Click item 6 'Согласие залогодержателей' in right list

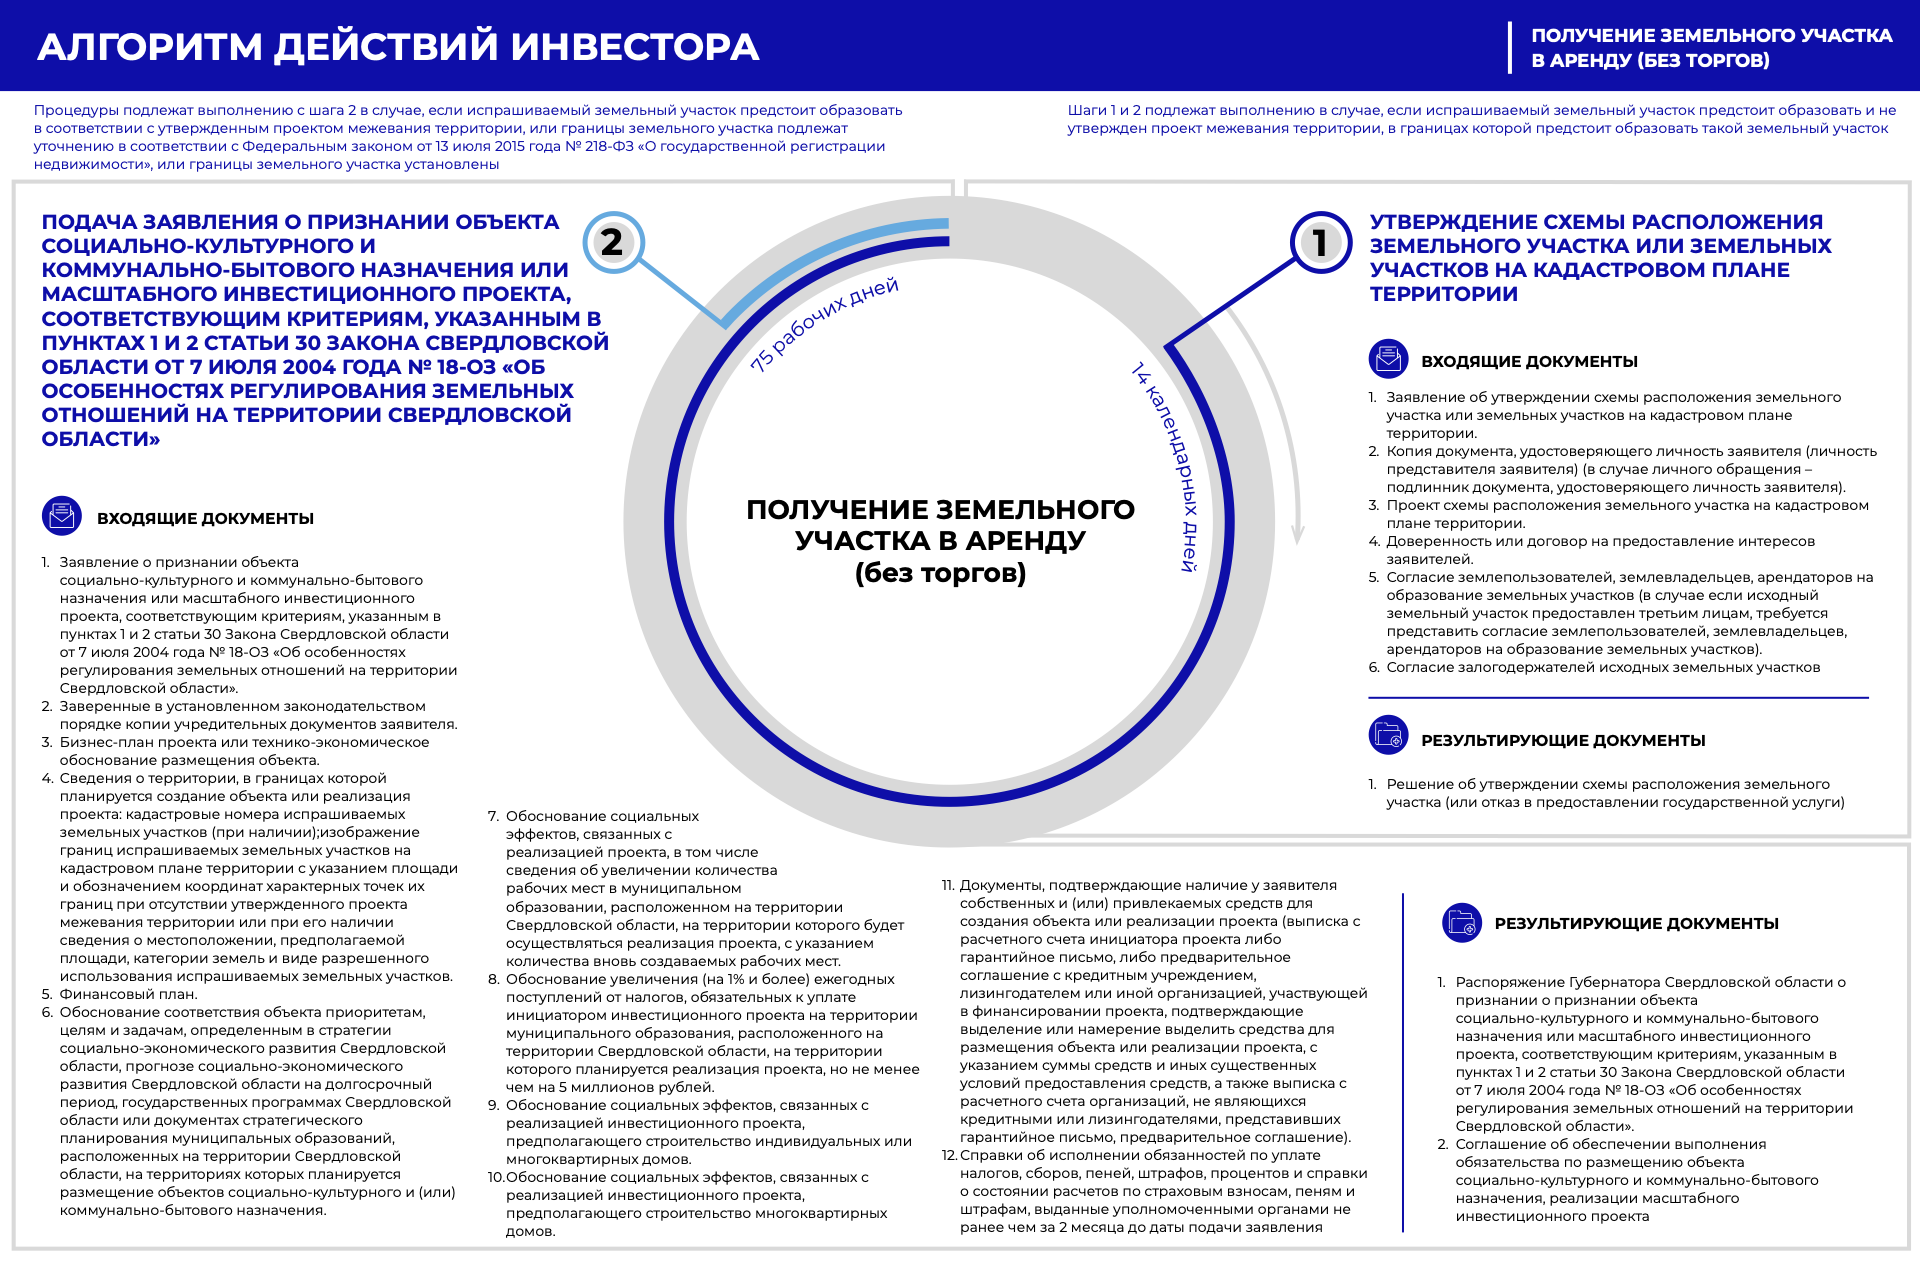(x=1602, y=667)
